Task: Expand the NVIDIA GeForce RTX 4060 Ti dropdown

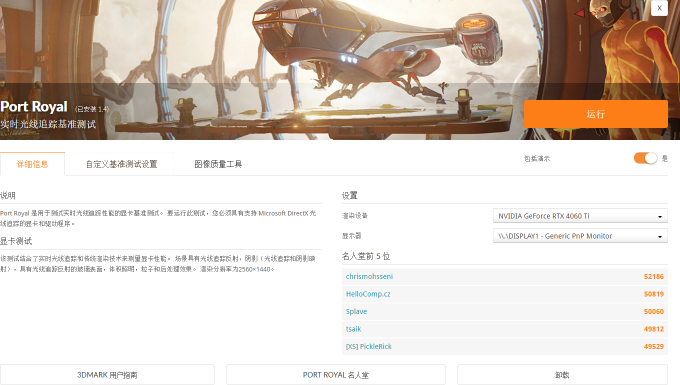Action: 580,216
